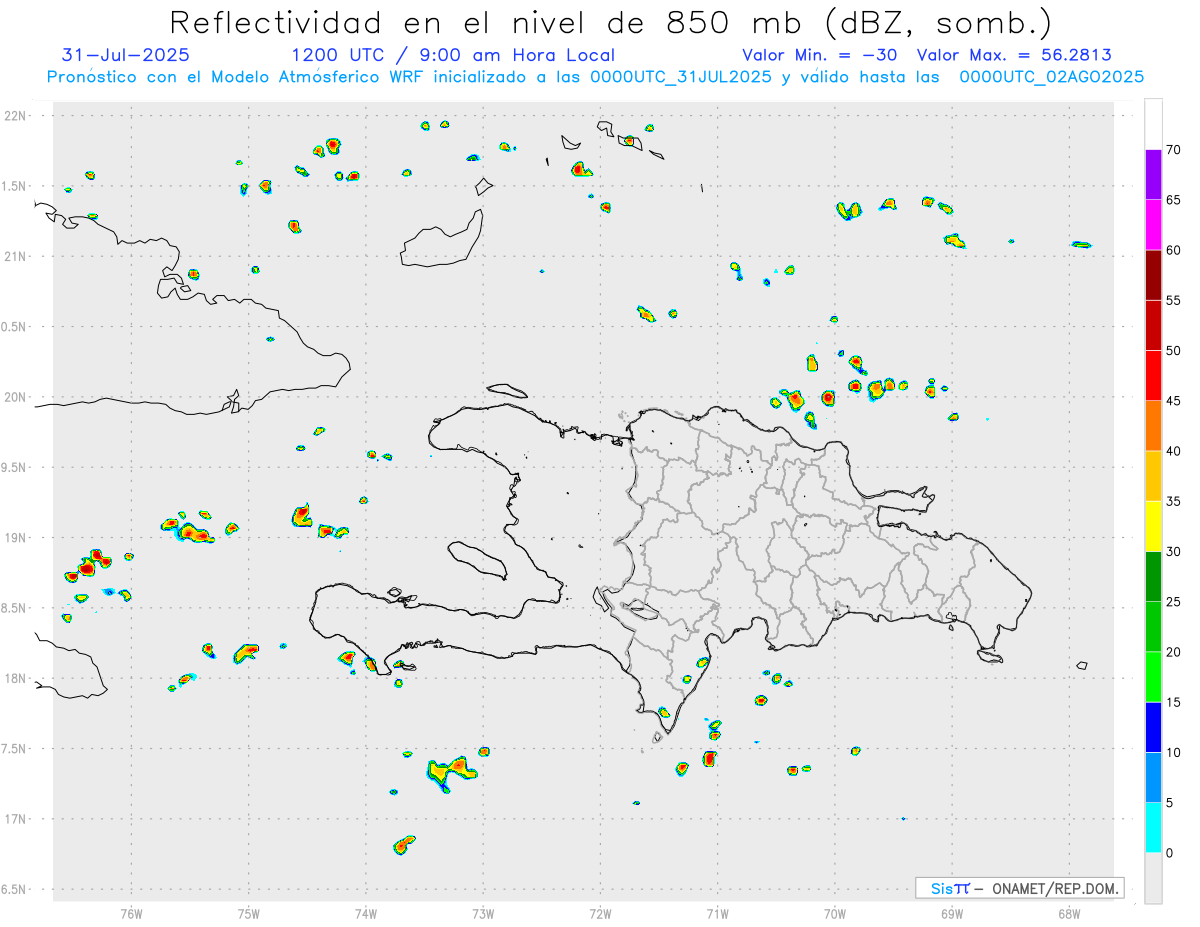
Task: Click the 'Valor Max. = 56.2813' text
Action: point(1013,55)
